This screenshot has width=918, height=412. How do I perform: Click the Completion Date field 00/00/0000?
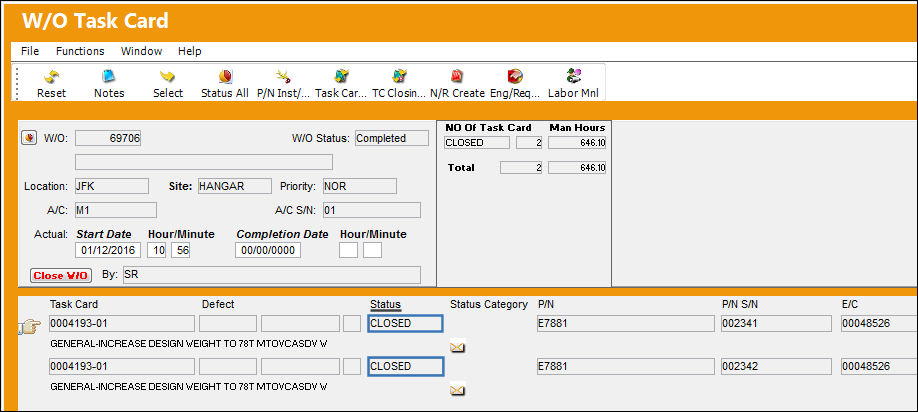268,250
